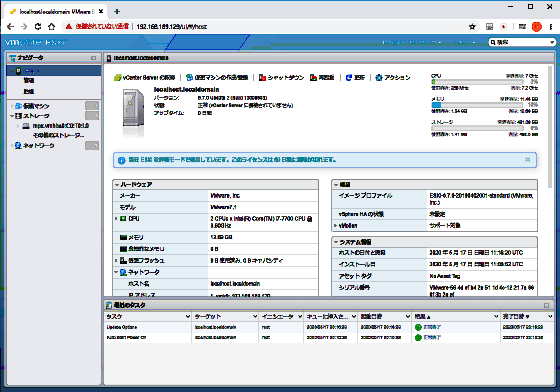Open the user menu in header
Image resolution: width=560 pixels, height=392 pixels.
tap(412, 42)
